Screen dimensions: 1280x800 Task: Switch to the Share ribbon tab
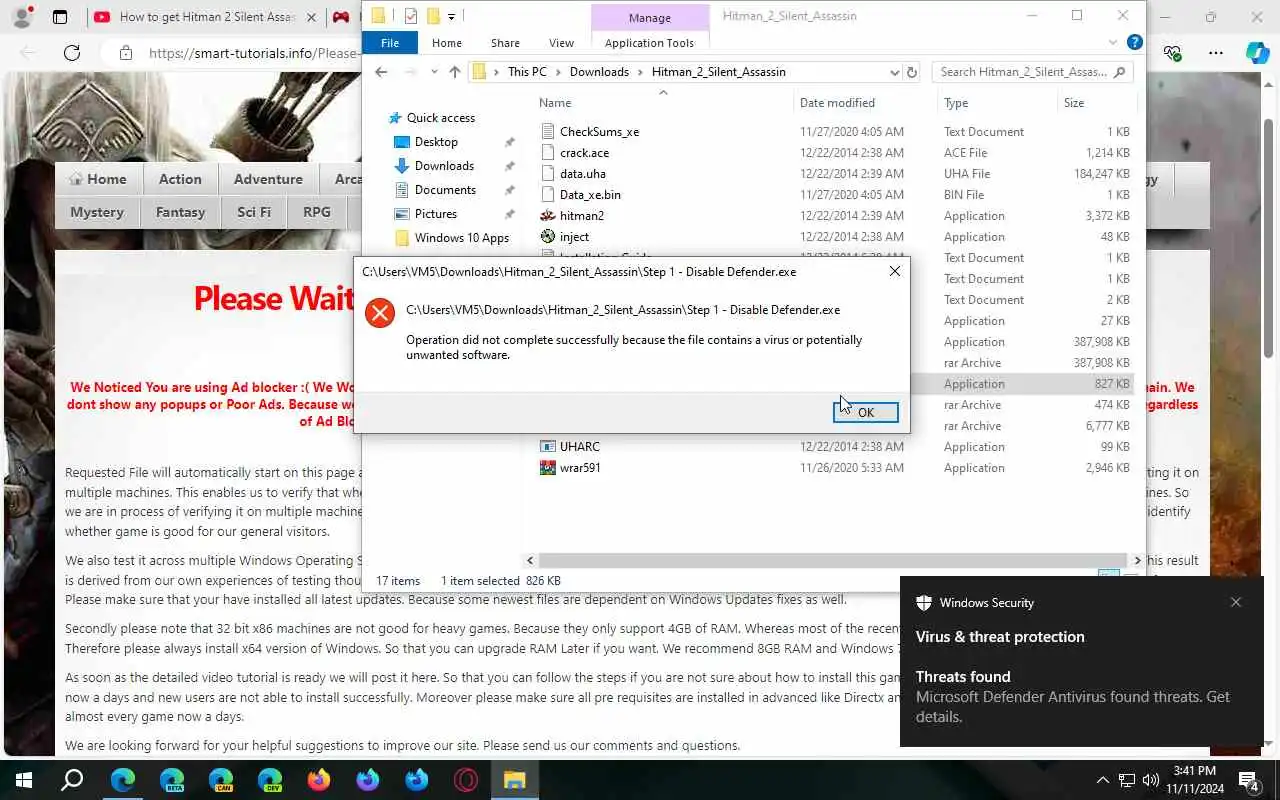click(x=505, y=43)
